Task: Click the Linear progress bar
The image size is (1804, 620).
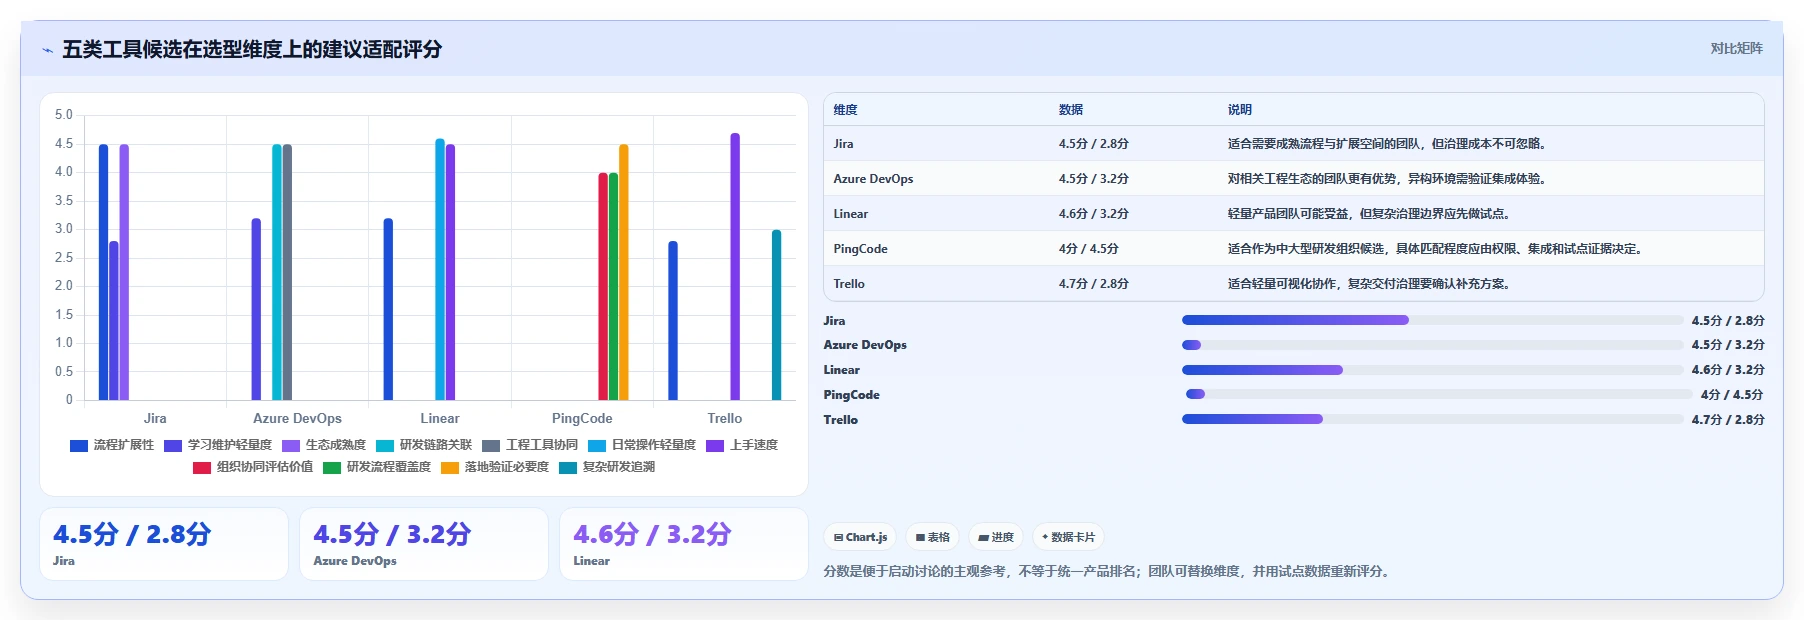Action: pos(1432,370)
